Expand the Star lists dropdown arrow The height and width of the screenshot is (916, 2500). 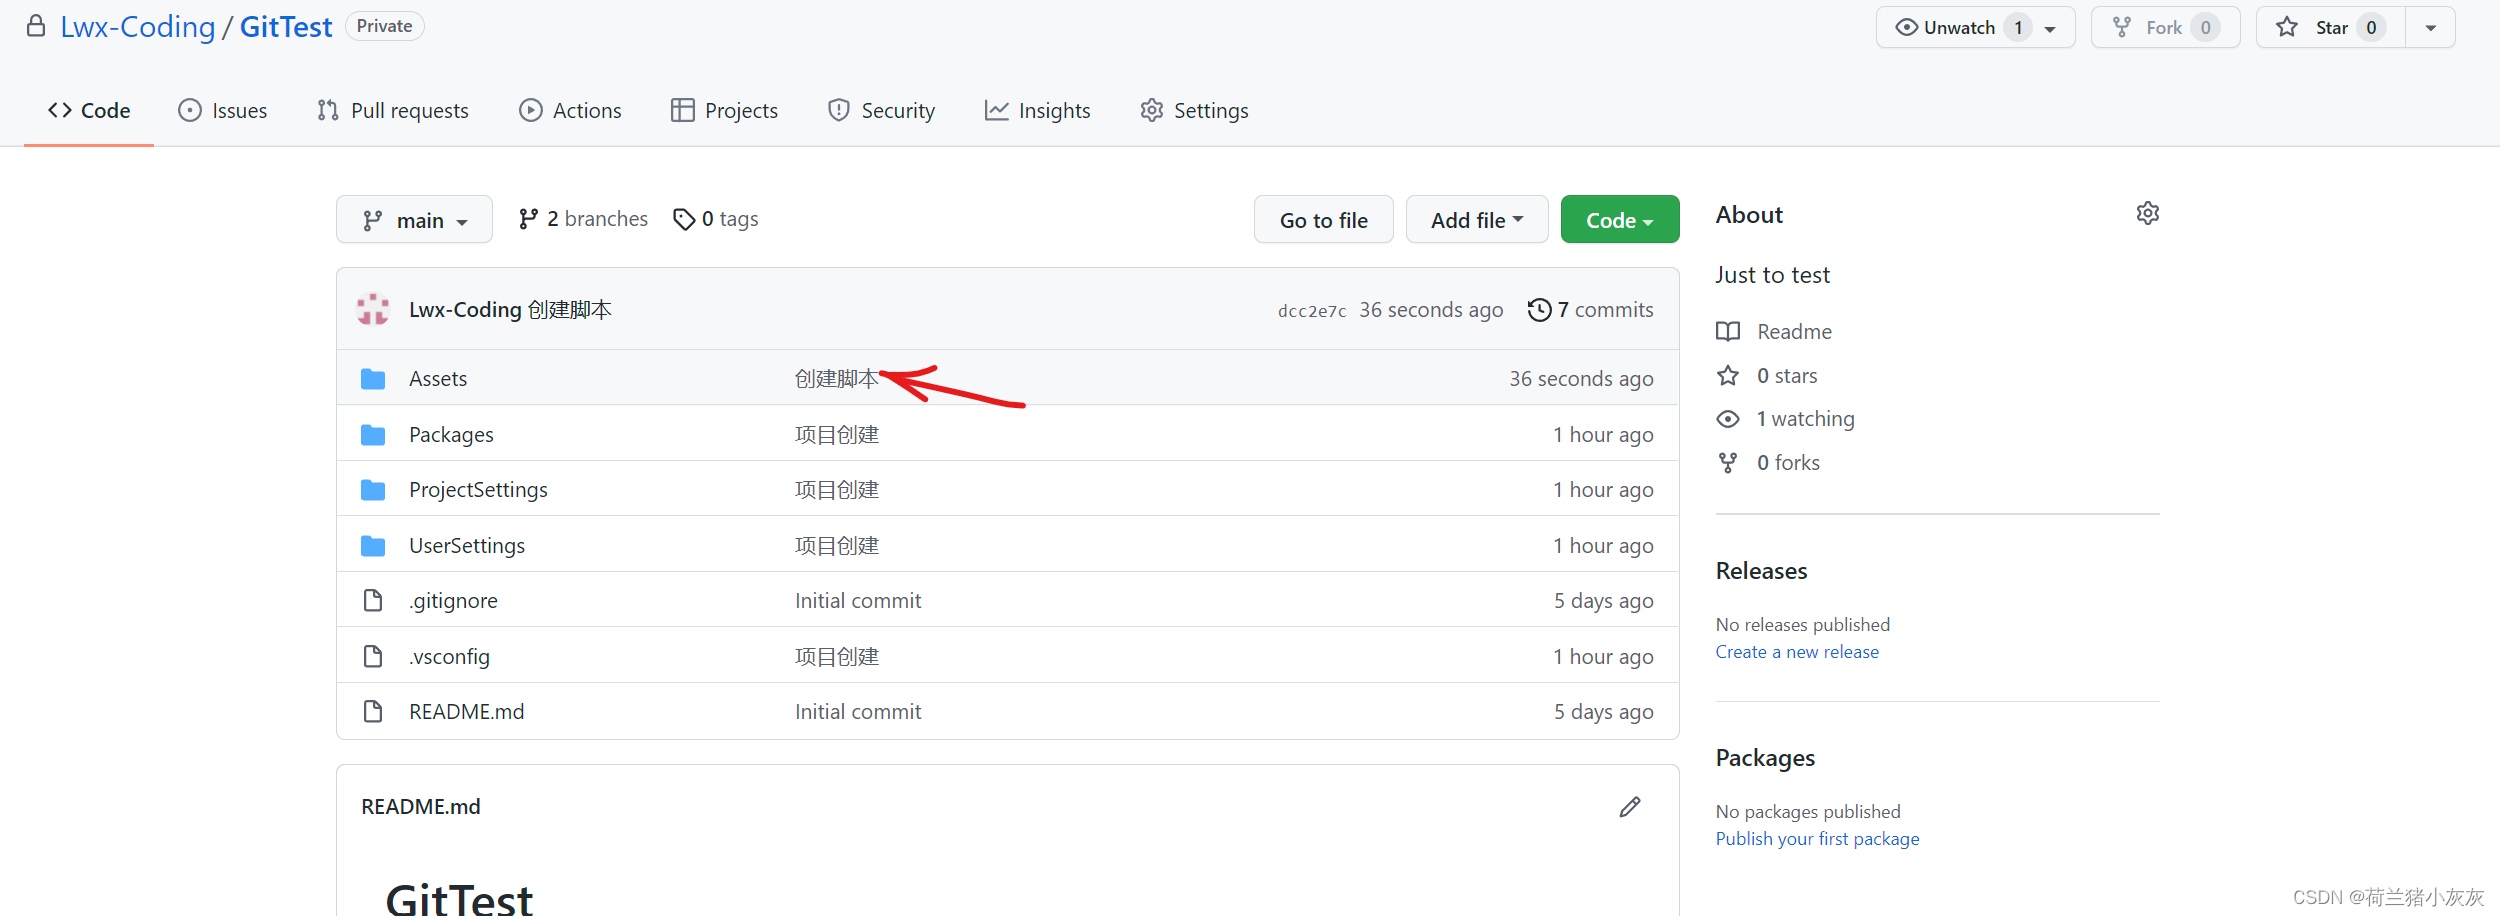click(x=2430, y=27)
